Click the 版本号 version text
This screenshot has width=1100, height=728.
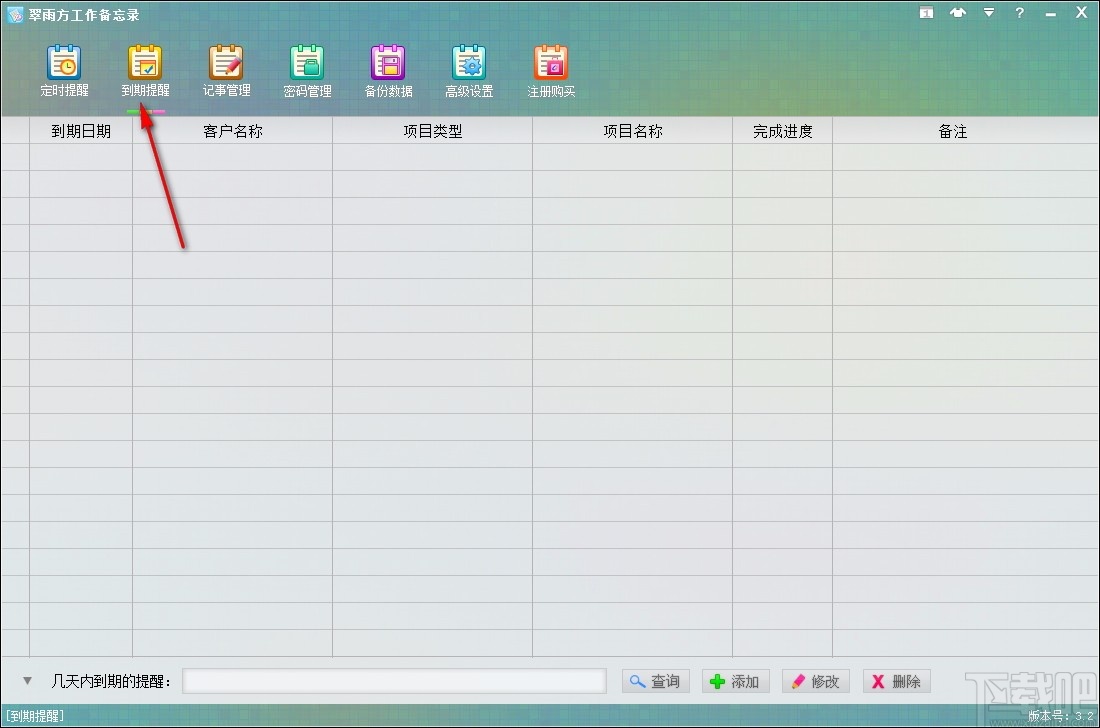point(1061,715)
